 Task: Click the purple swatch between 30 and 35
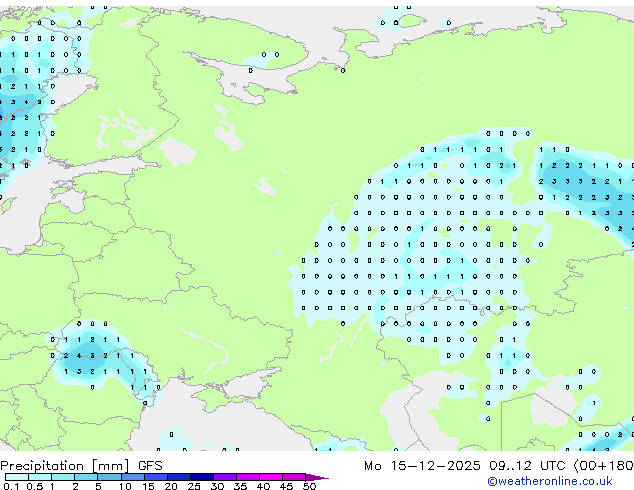click(x=225, y=477)
